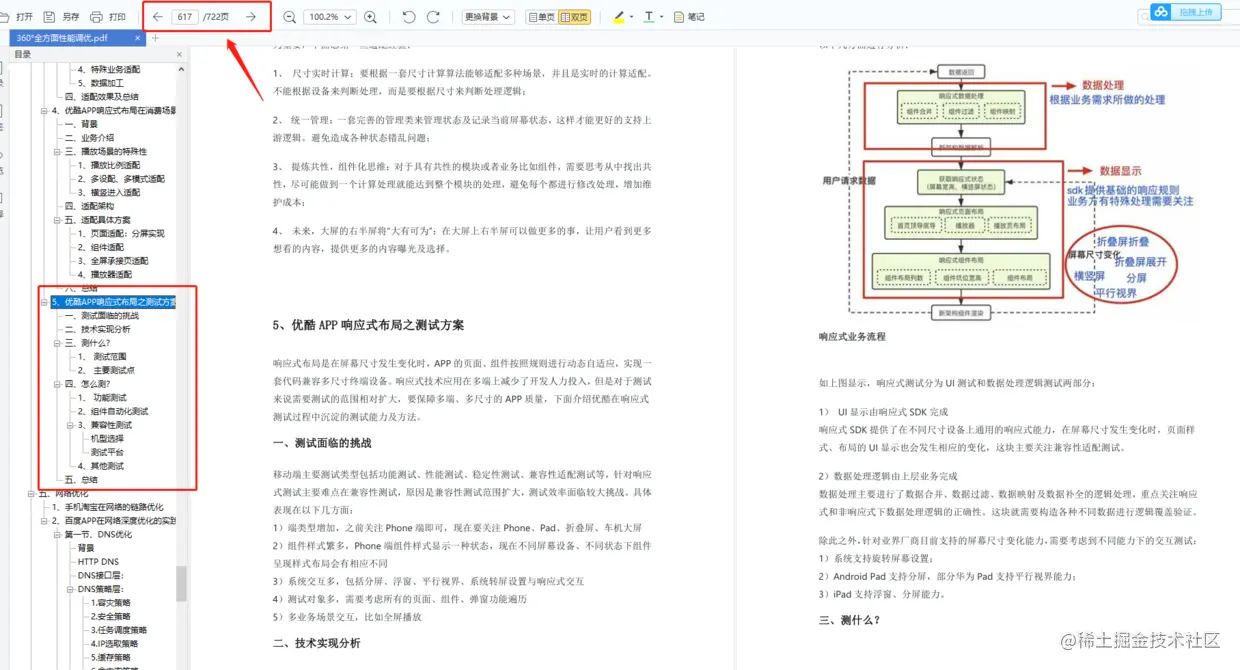This screenshot has height=670, width=1240.
Task: Go to the next page arrow
Action: click(251, 17)
